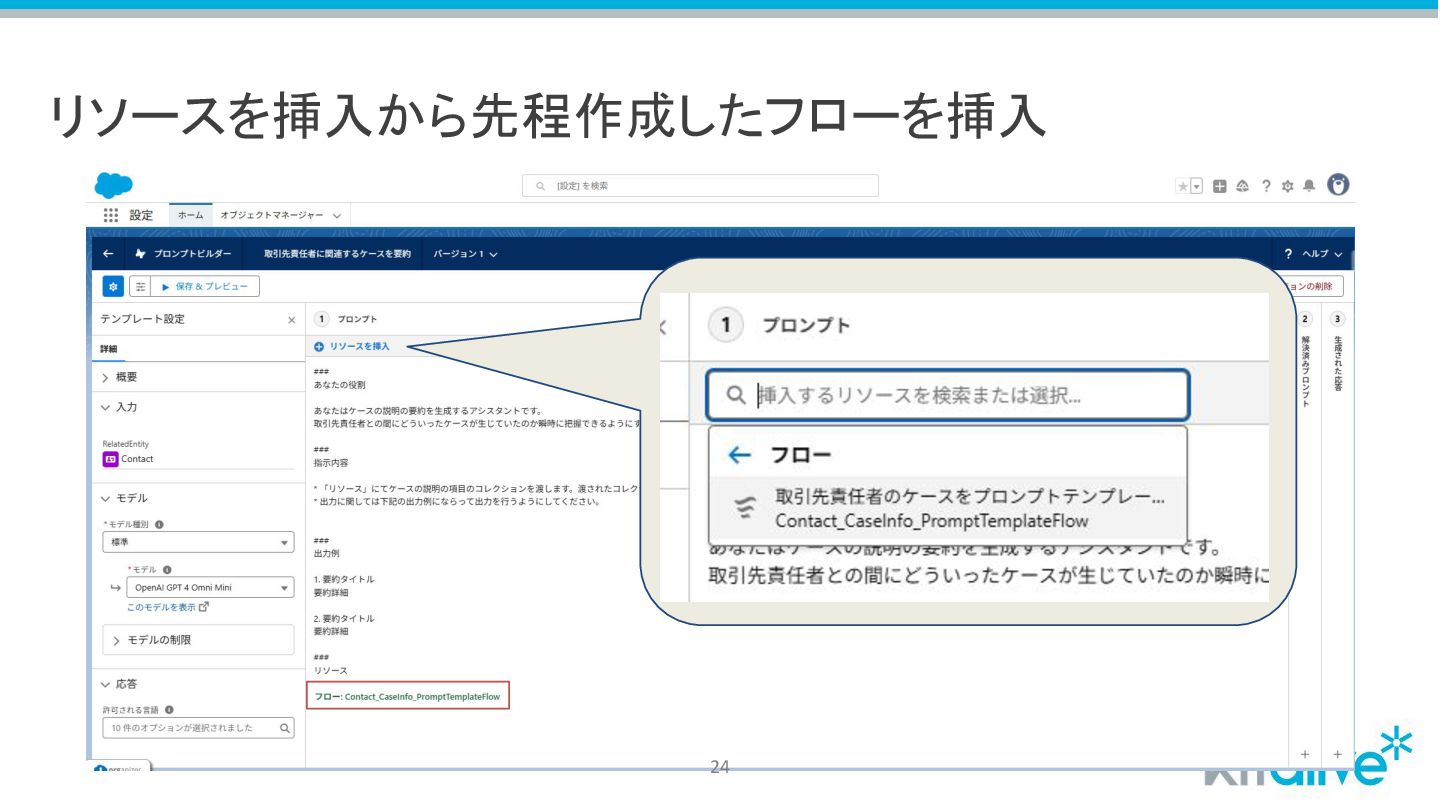1440x810 pixels.
Task: Click リソースを挿入 link
Action: pyautogui.click(x=352, y=347)
